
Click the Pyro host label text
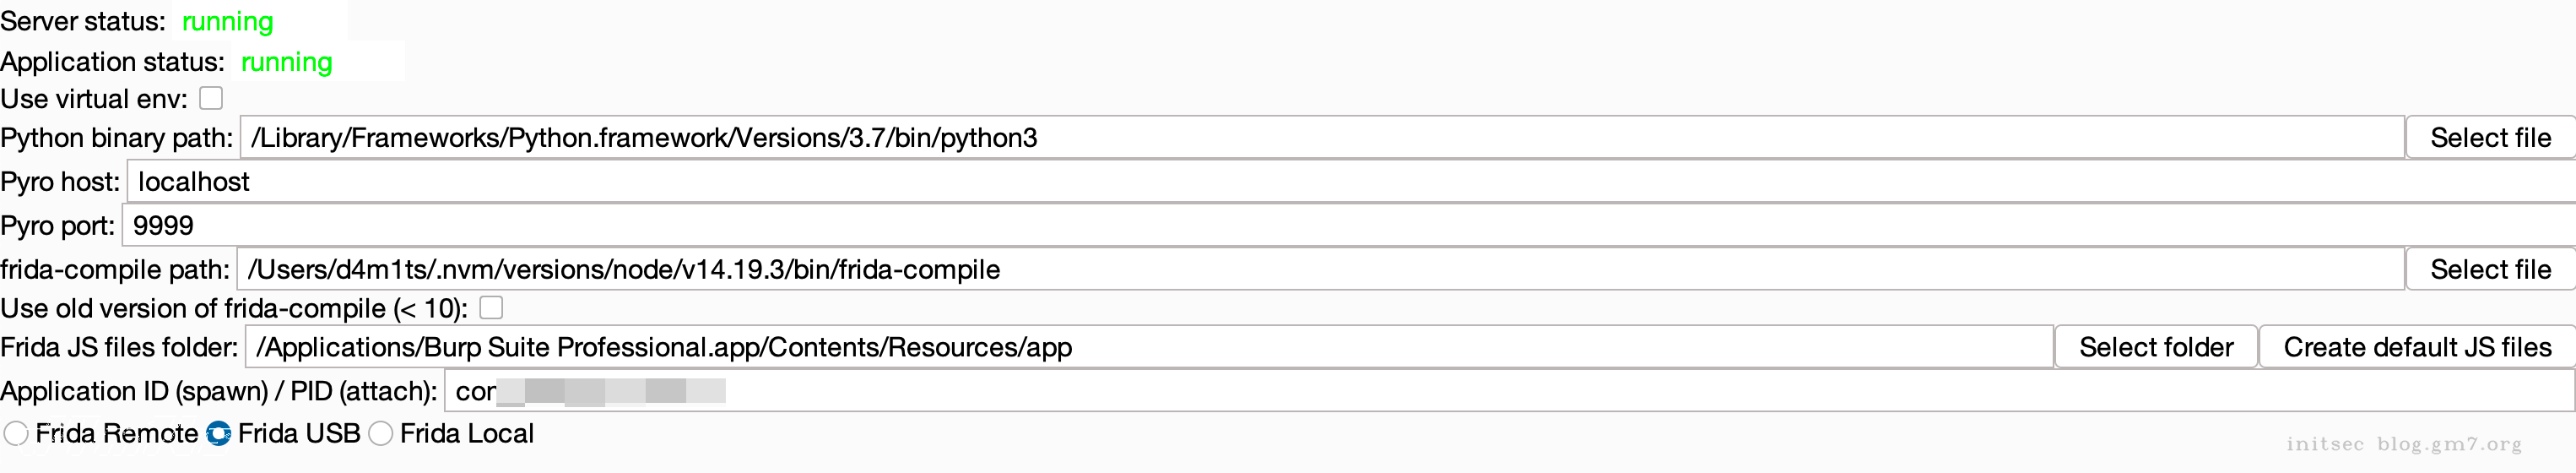click(x=60, y=181)
